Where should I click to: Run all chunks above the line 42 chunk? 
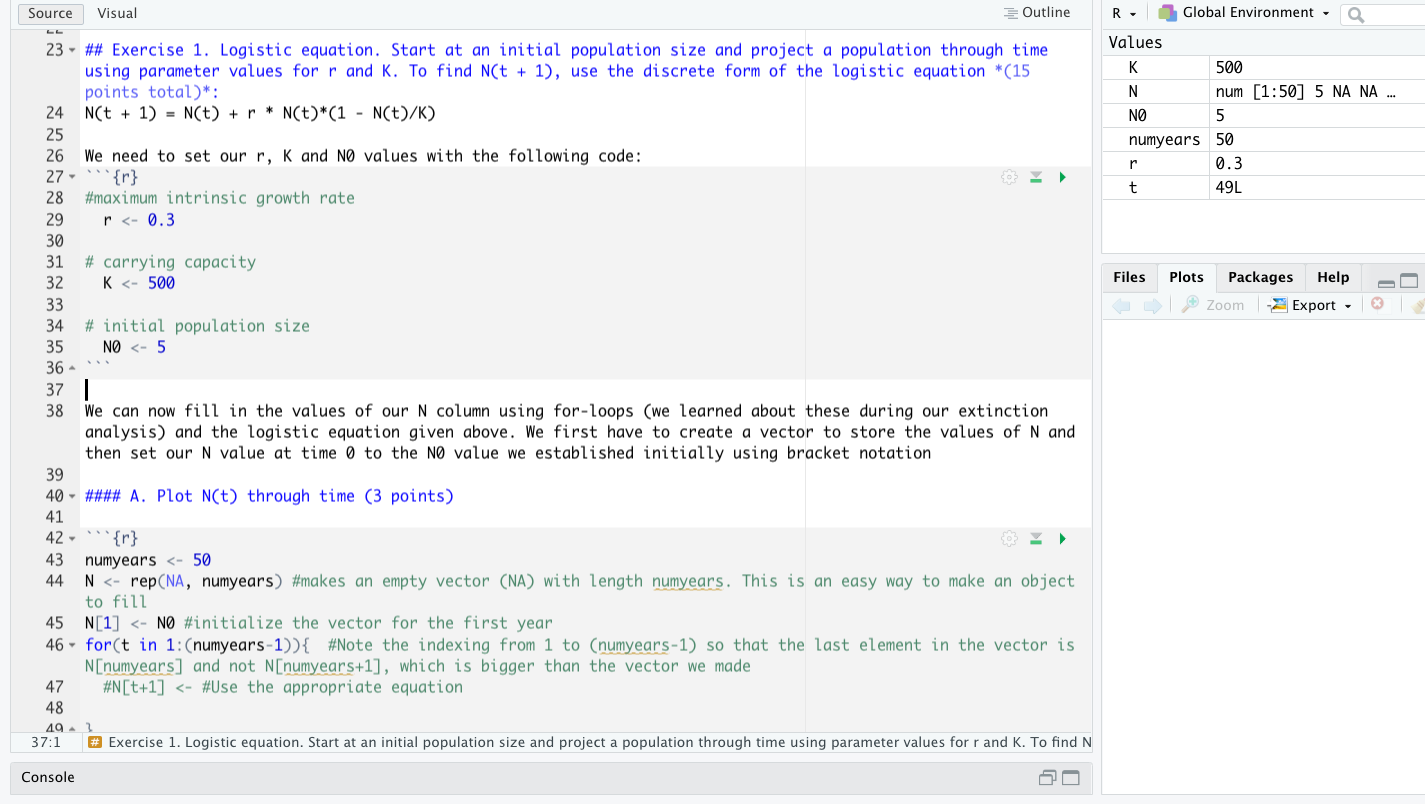[1036, 539]
